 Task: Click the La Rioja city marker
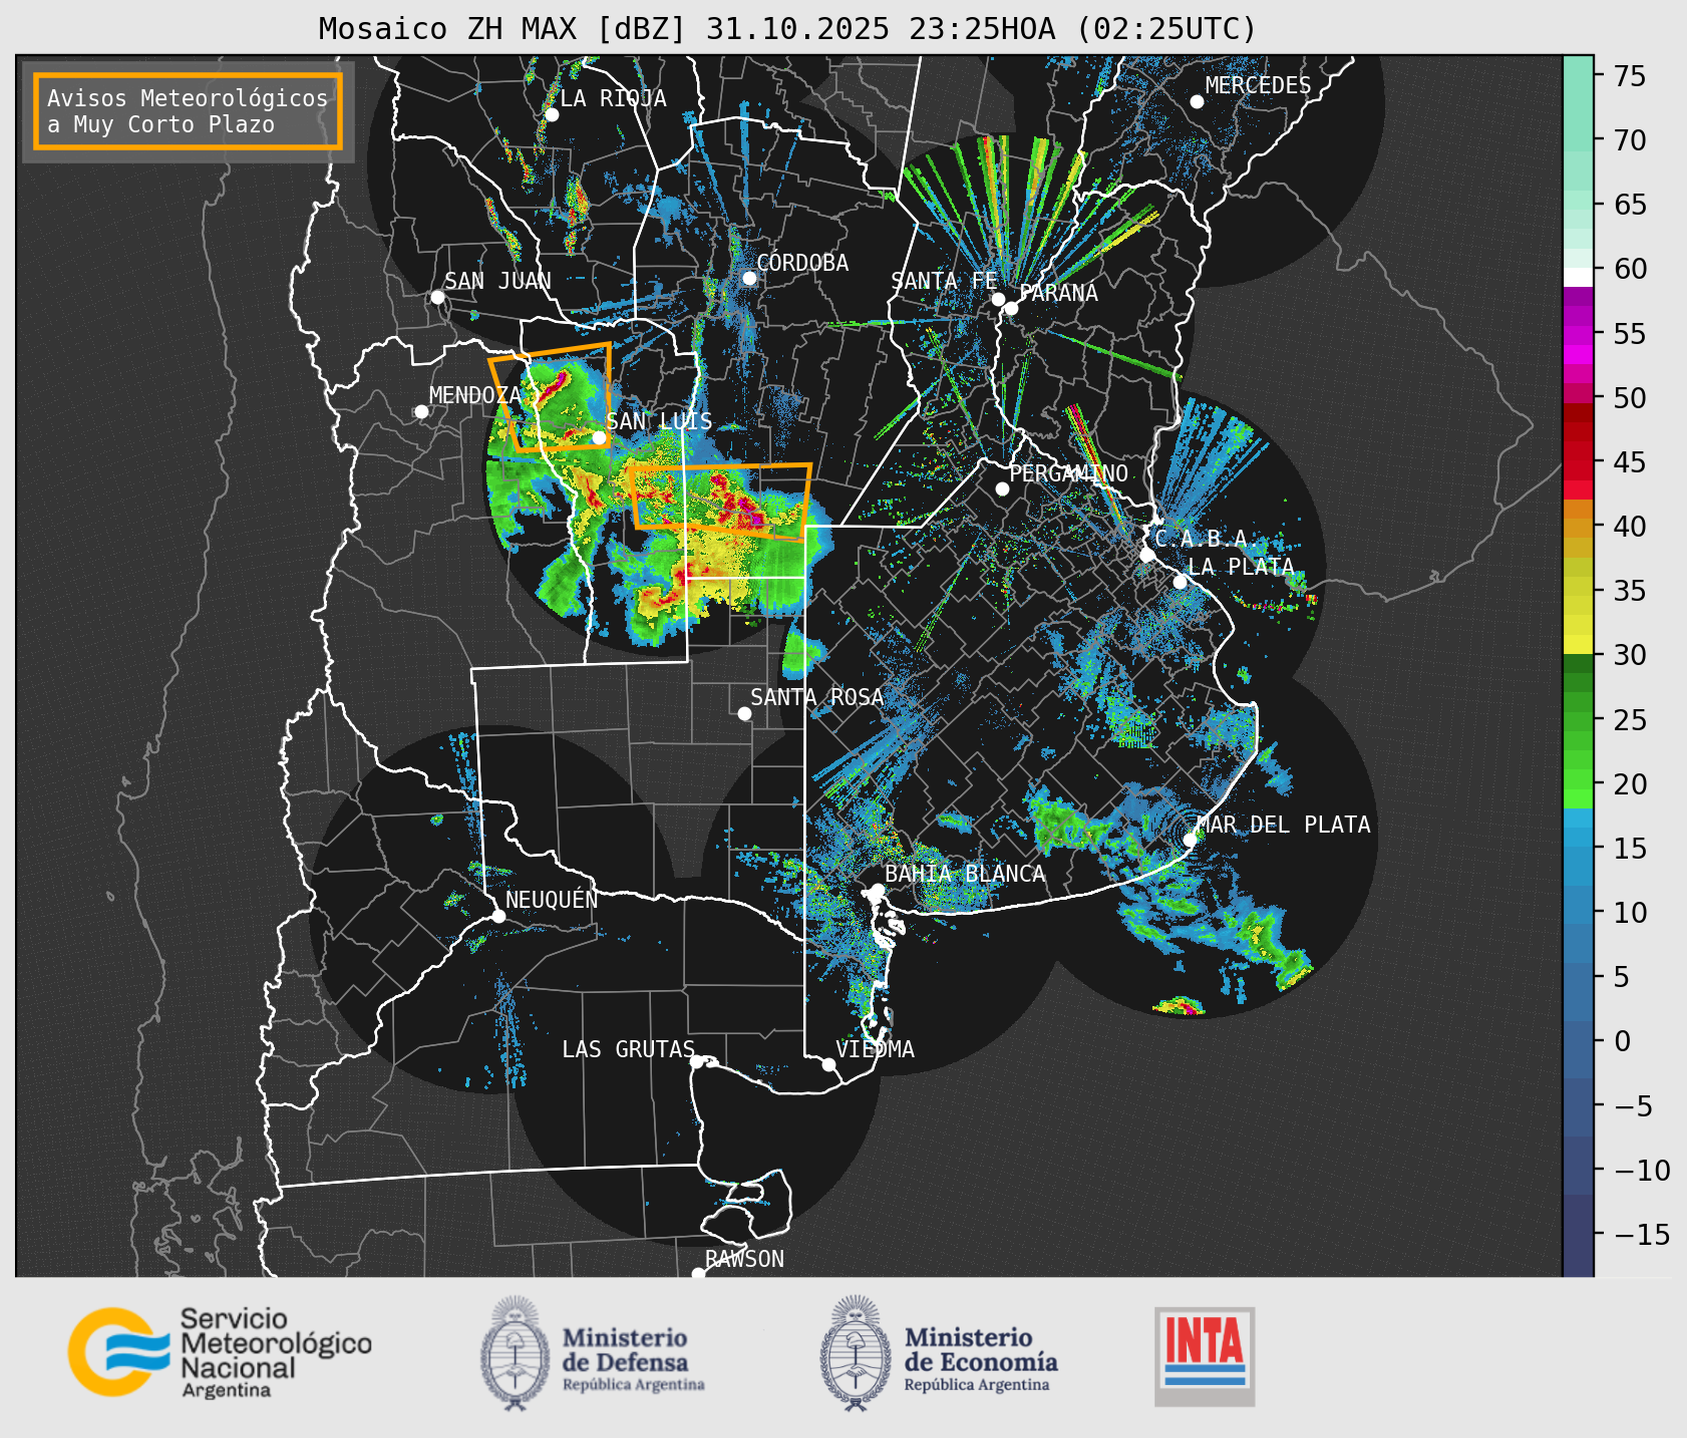click(x=551, y=115)
